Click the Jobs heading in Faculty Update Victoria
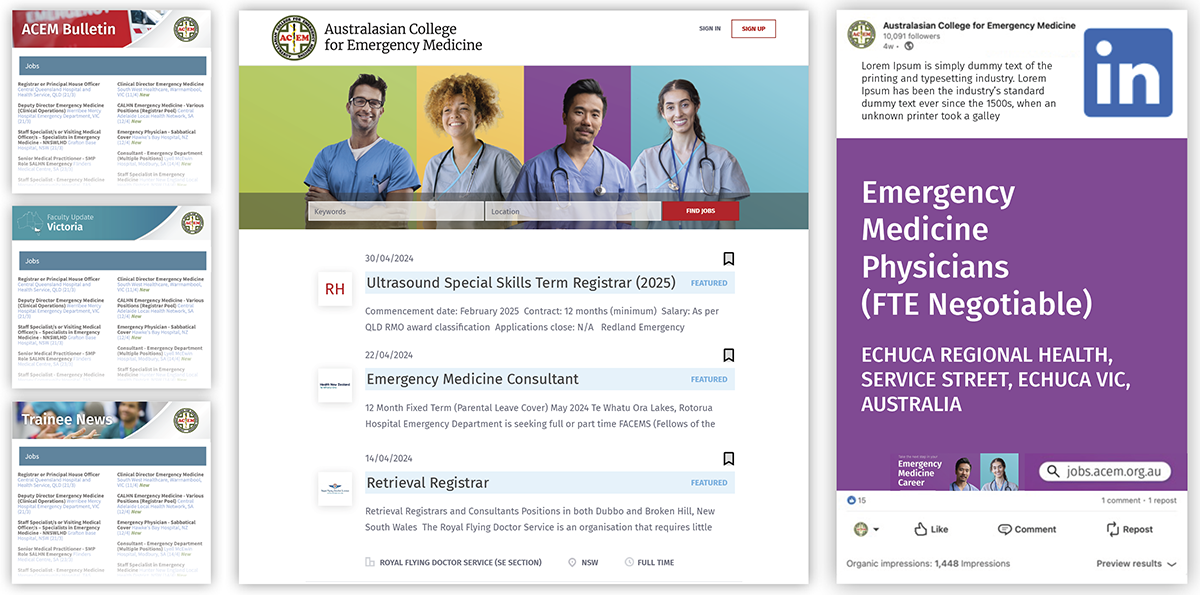This screenshot has height=595, width=1200. click(x=113, y=260)
